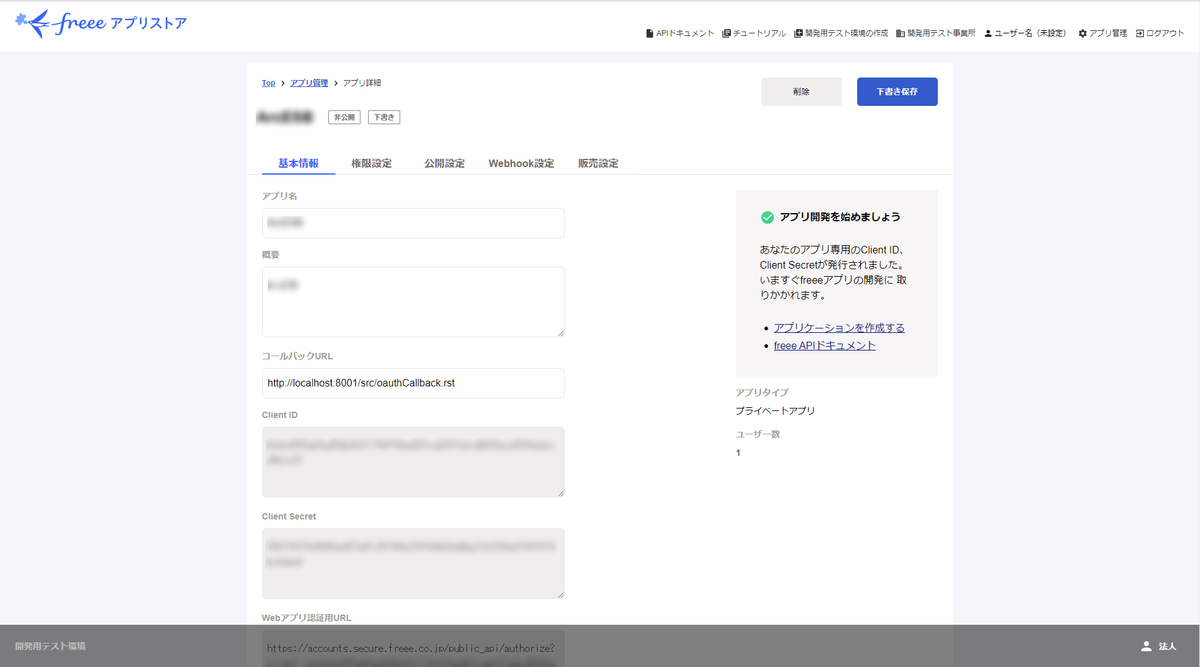Select 開発用テスト環境の作成 in the header
Image resolution: width=1200 pixels, height=667 pixels.
[x=841, y=31]
